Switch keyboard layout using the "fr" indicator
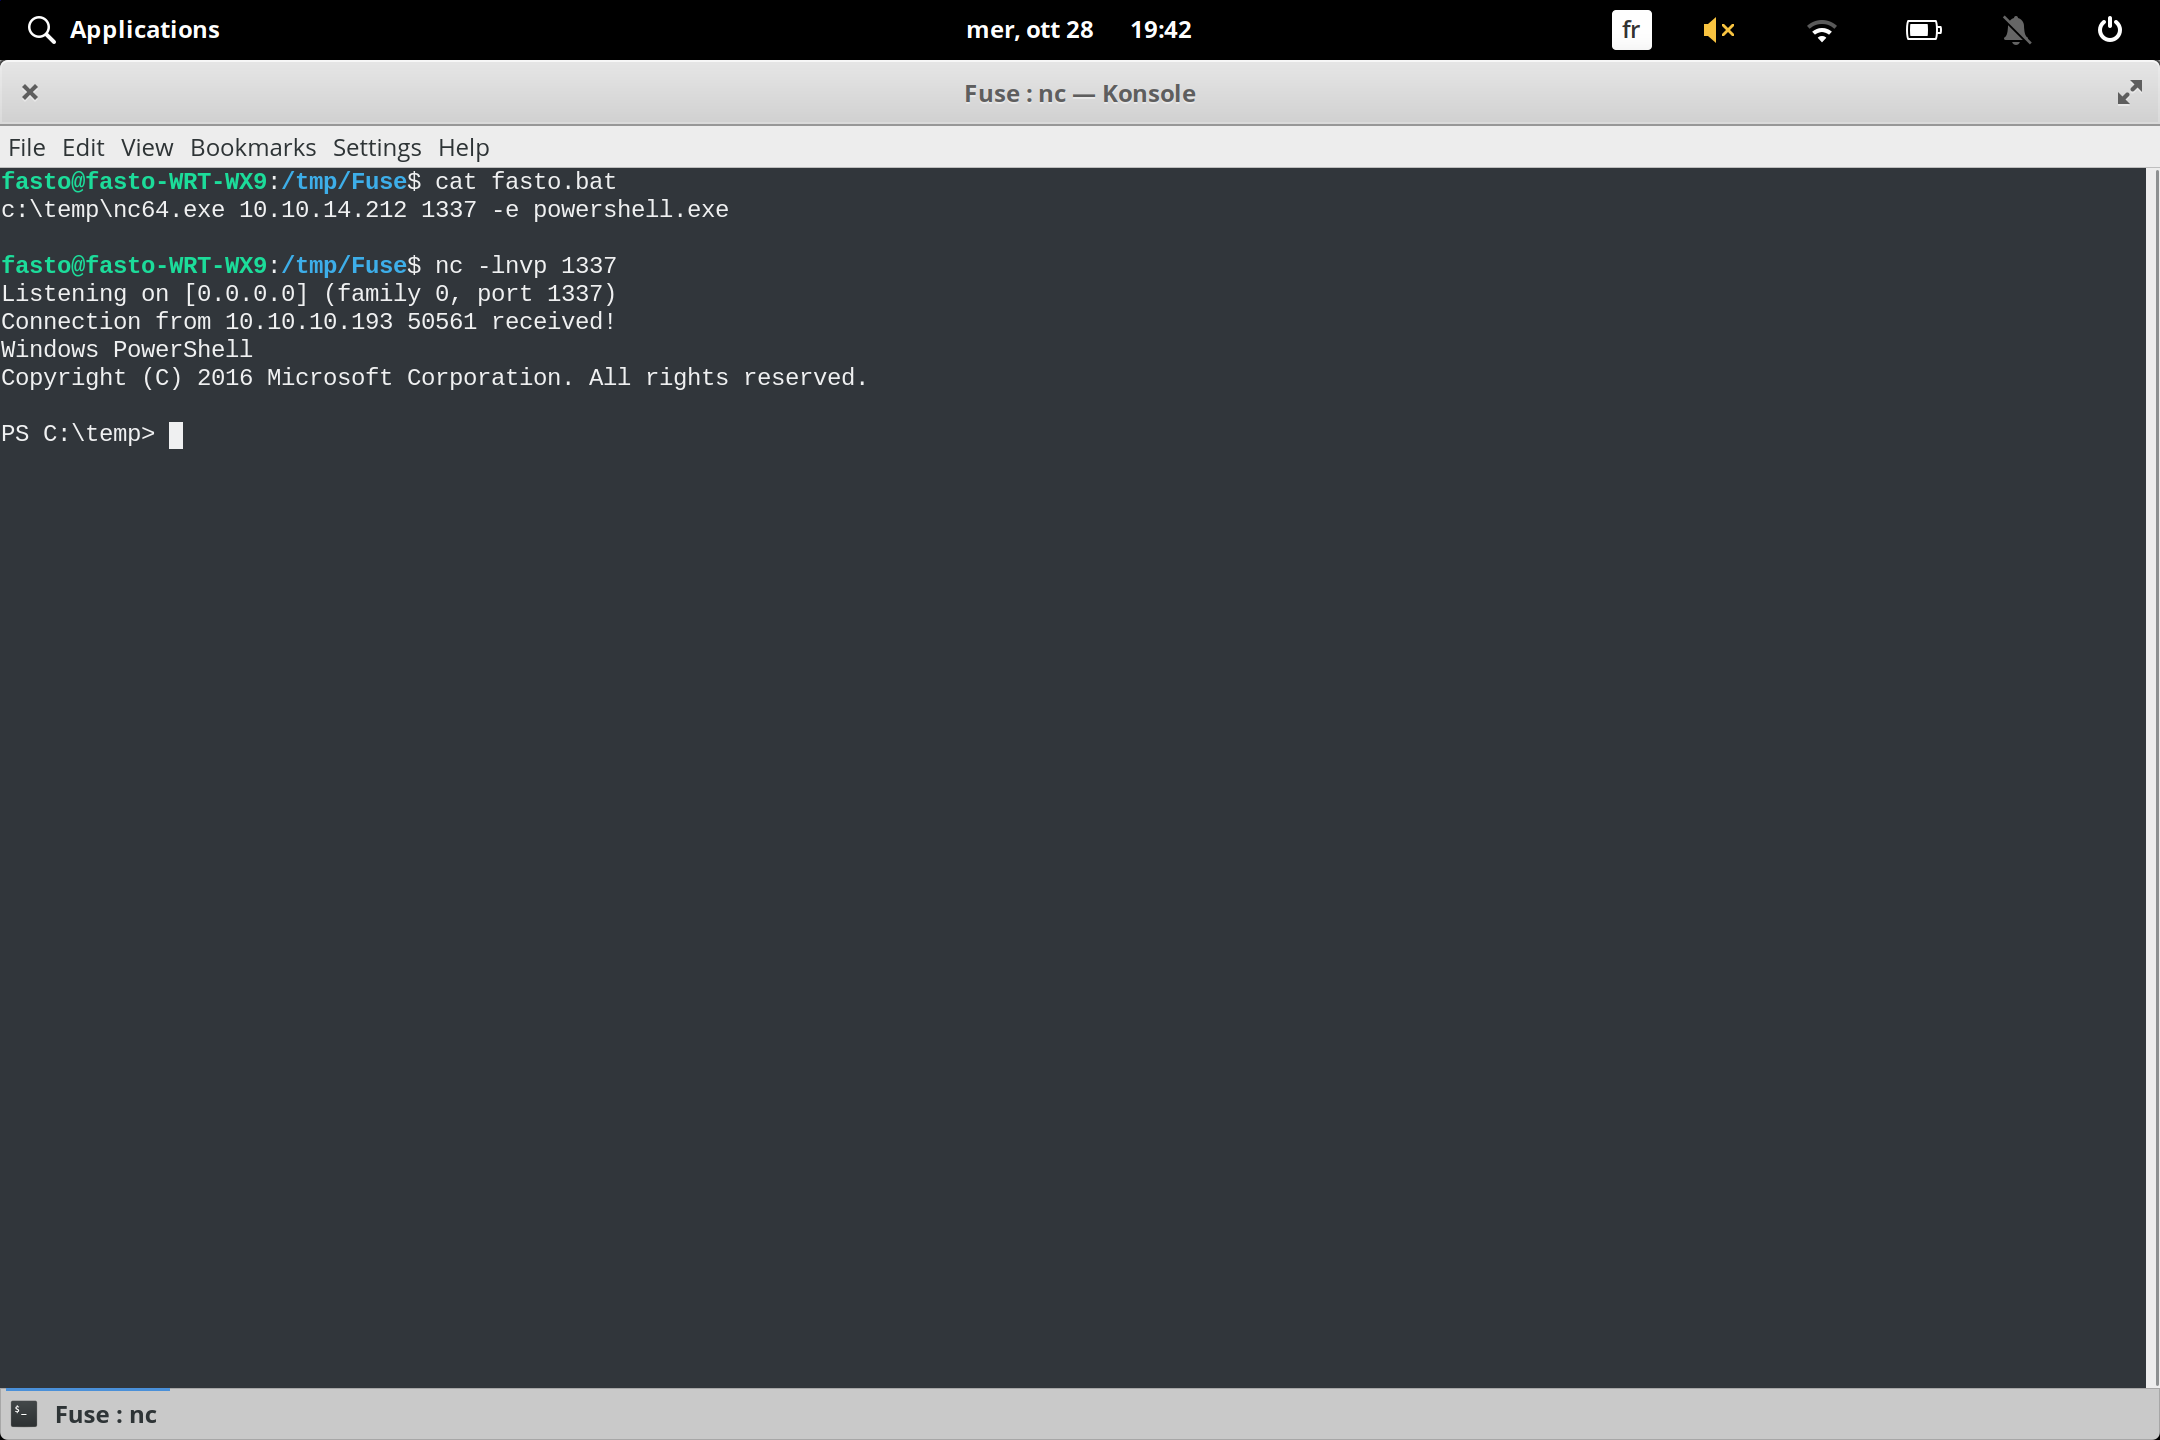 click(x=1630, y=30)
